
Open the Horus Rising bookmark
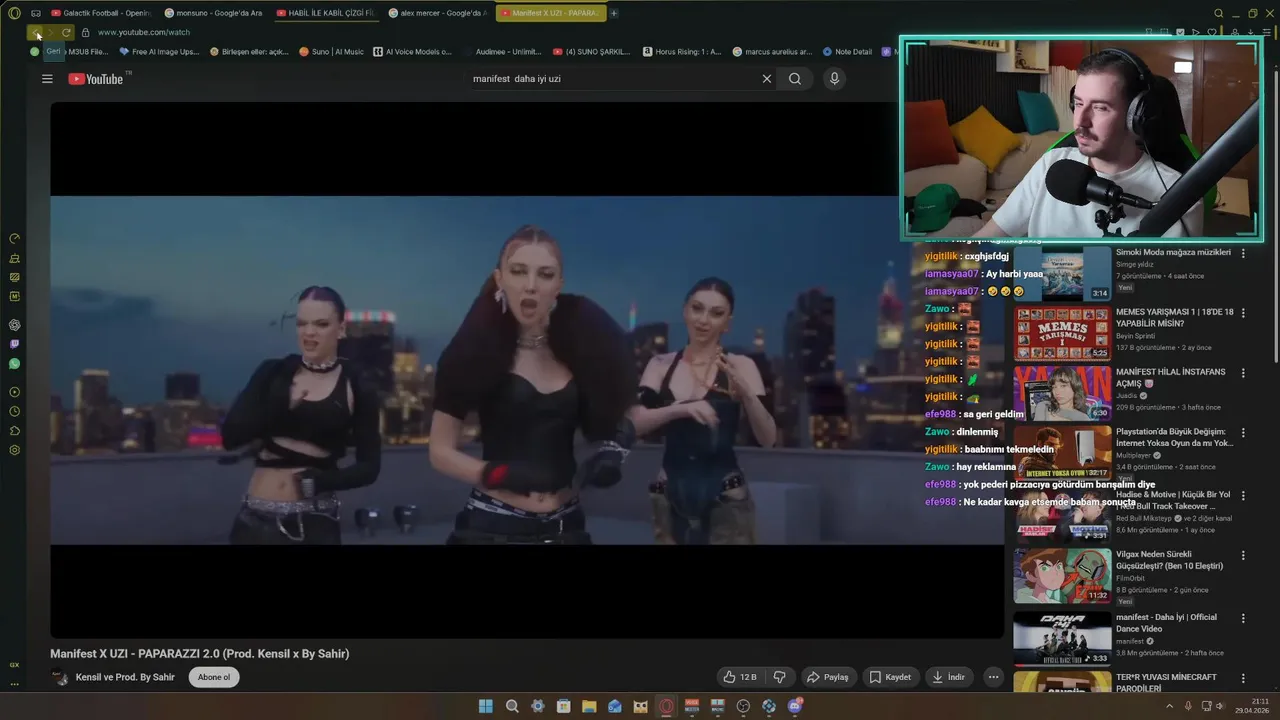click(682, 51)
